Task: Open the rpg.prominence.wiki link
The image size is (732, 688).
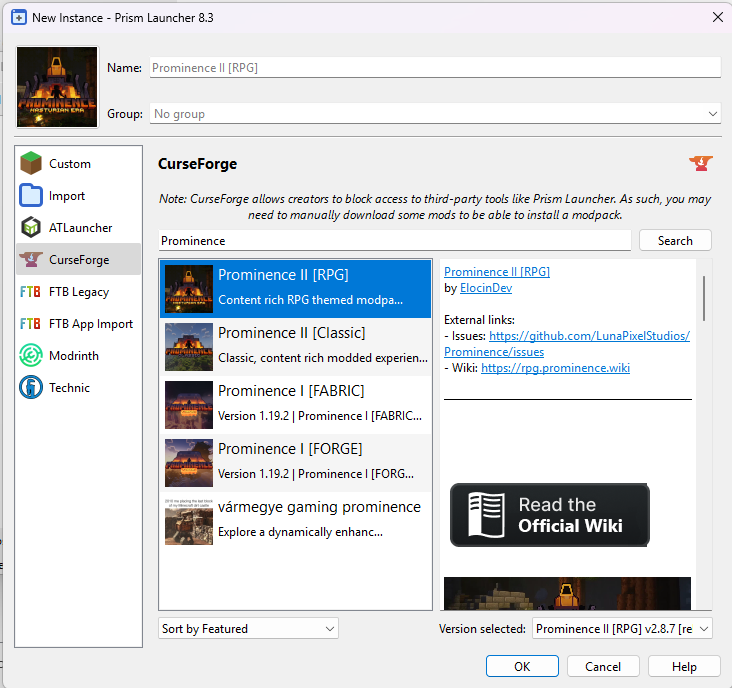Action: 555,368
